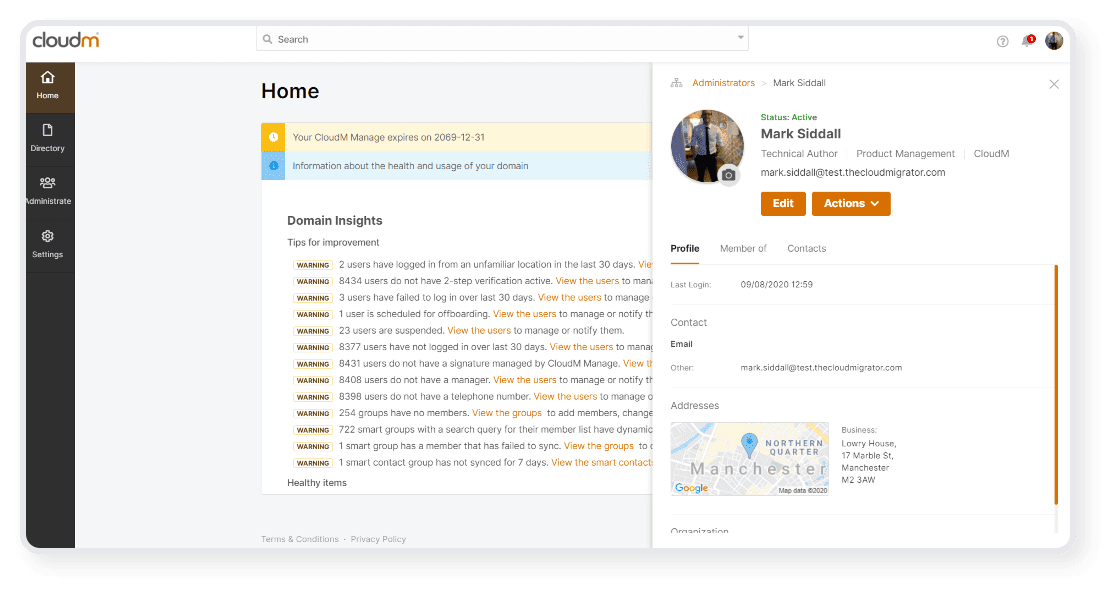
Task: Close the Mark Siddall profile panel
Action: pos(1053,85)
